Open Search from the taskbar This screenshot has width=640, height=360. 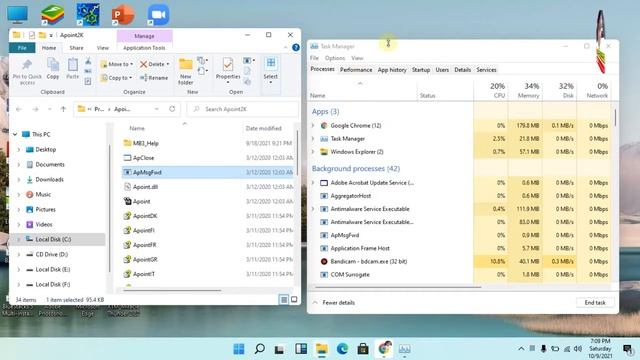259,349
